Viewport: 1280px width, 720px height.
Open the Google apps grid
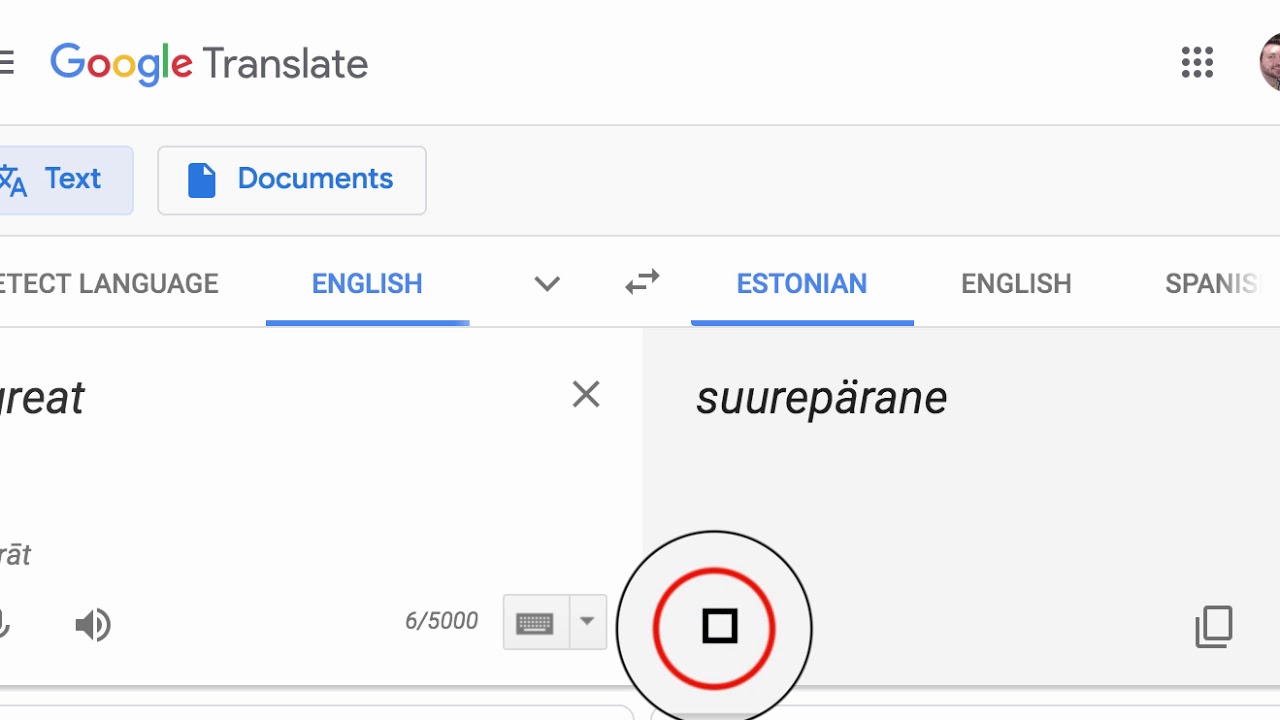tap(1197, 62)
